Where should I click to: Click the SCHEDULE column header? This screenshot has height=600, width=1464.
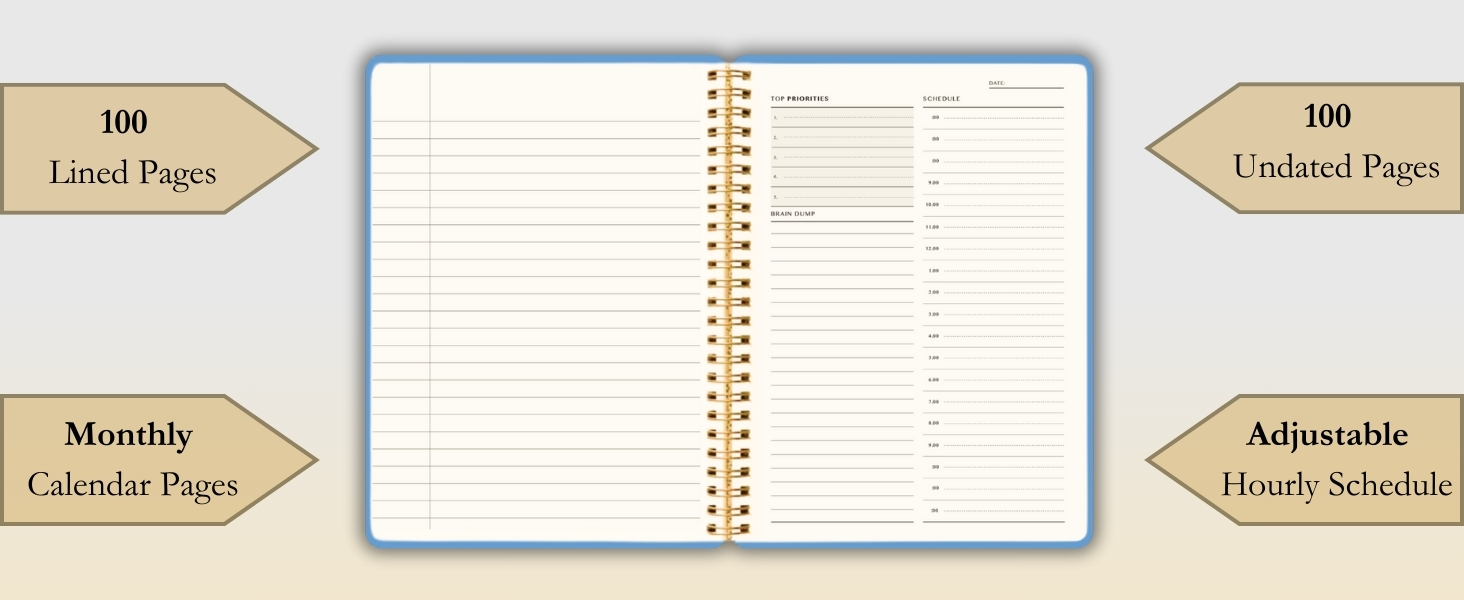pos(940,98)
